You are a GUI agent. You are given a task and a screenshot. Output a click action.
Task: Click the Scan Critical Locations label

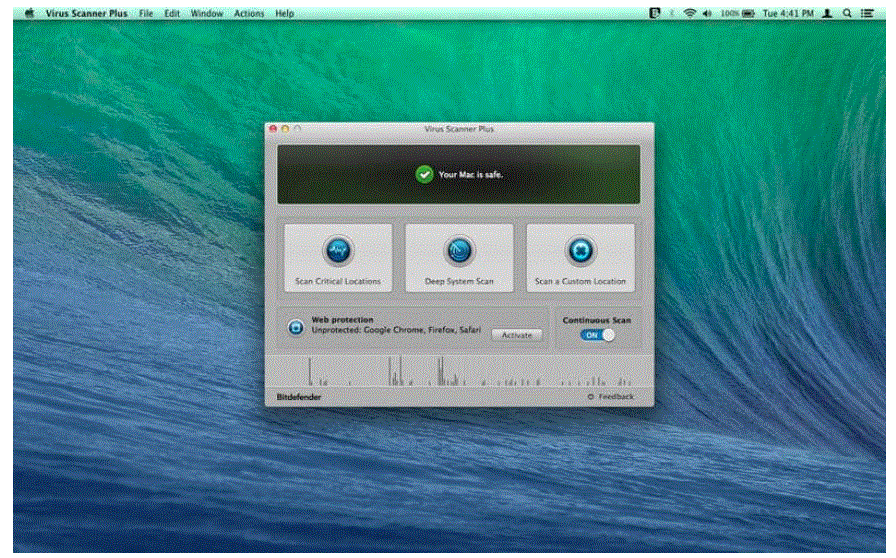tap(338, 281)
